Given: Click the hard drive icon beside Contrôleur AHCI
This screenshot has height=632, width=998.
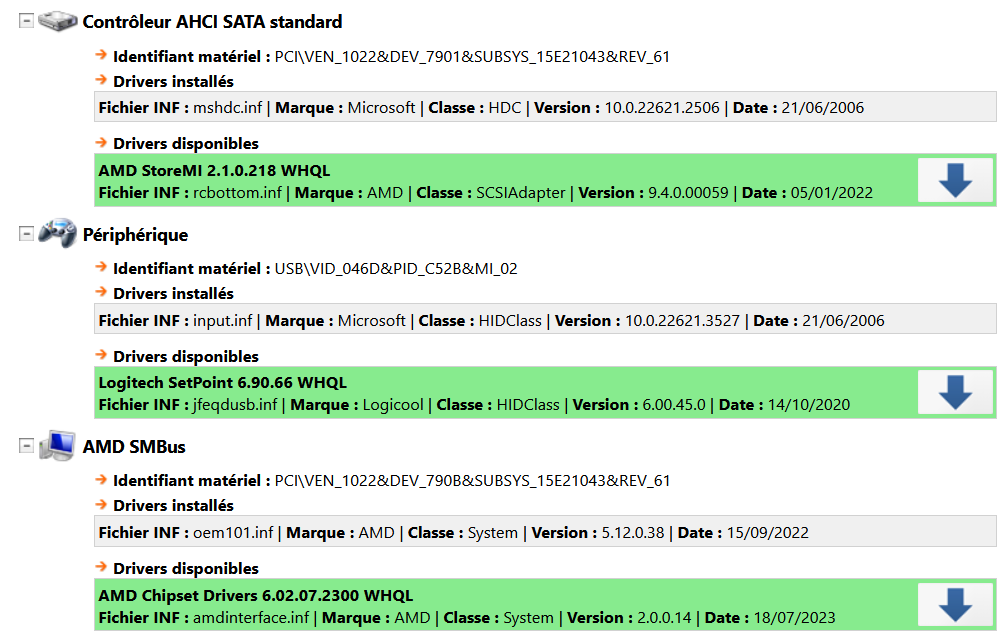Looking at the screenshot, I should pos(57,21).
